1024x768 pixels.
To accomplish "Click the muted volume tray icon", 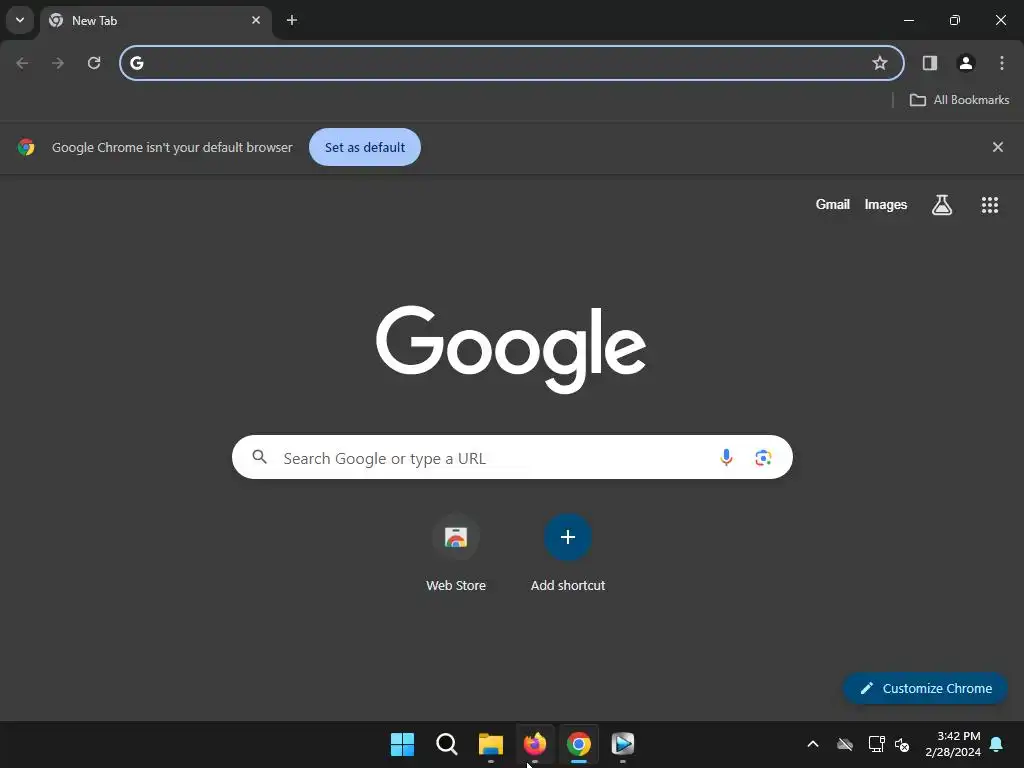I will 902,744.
